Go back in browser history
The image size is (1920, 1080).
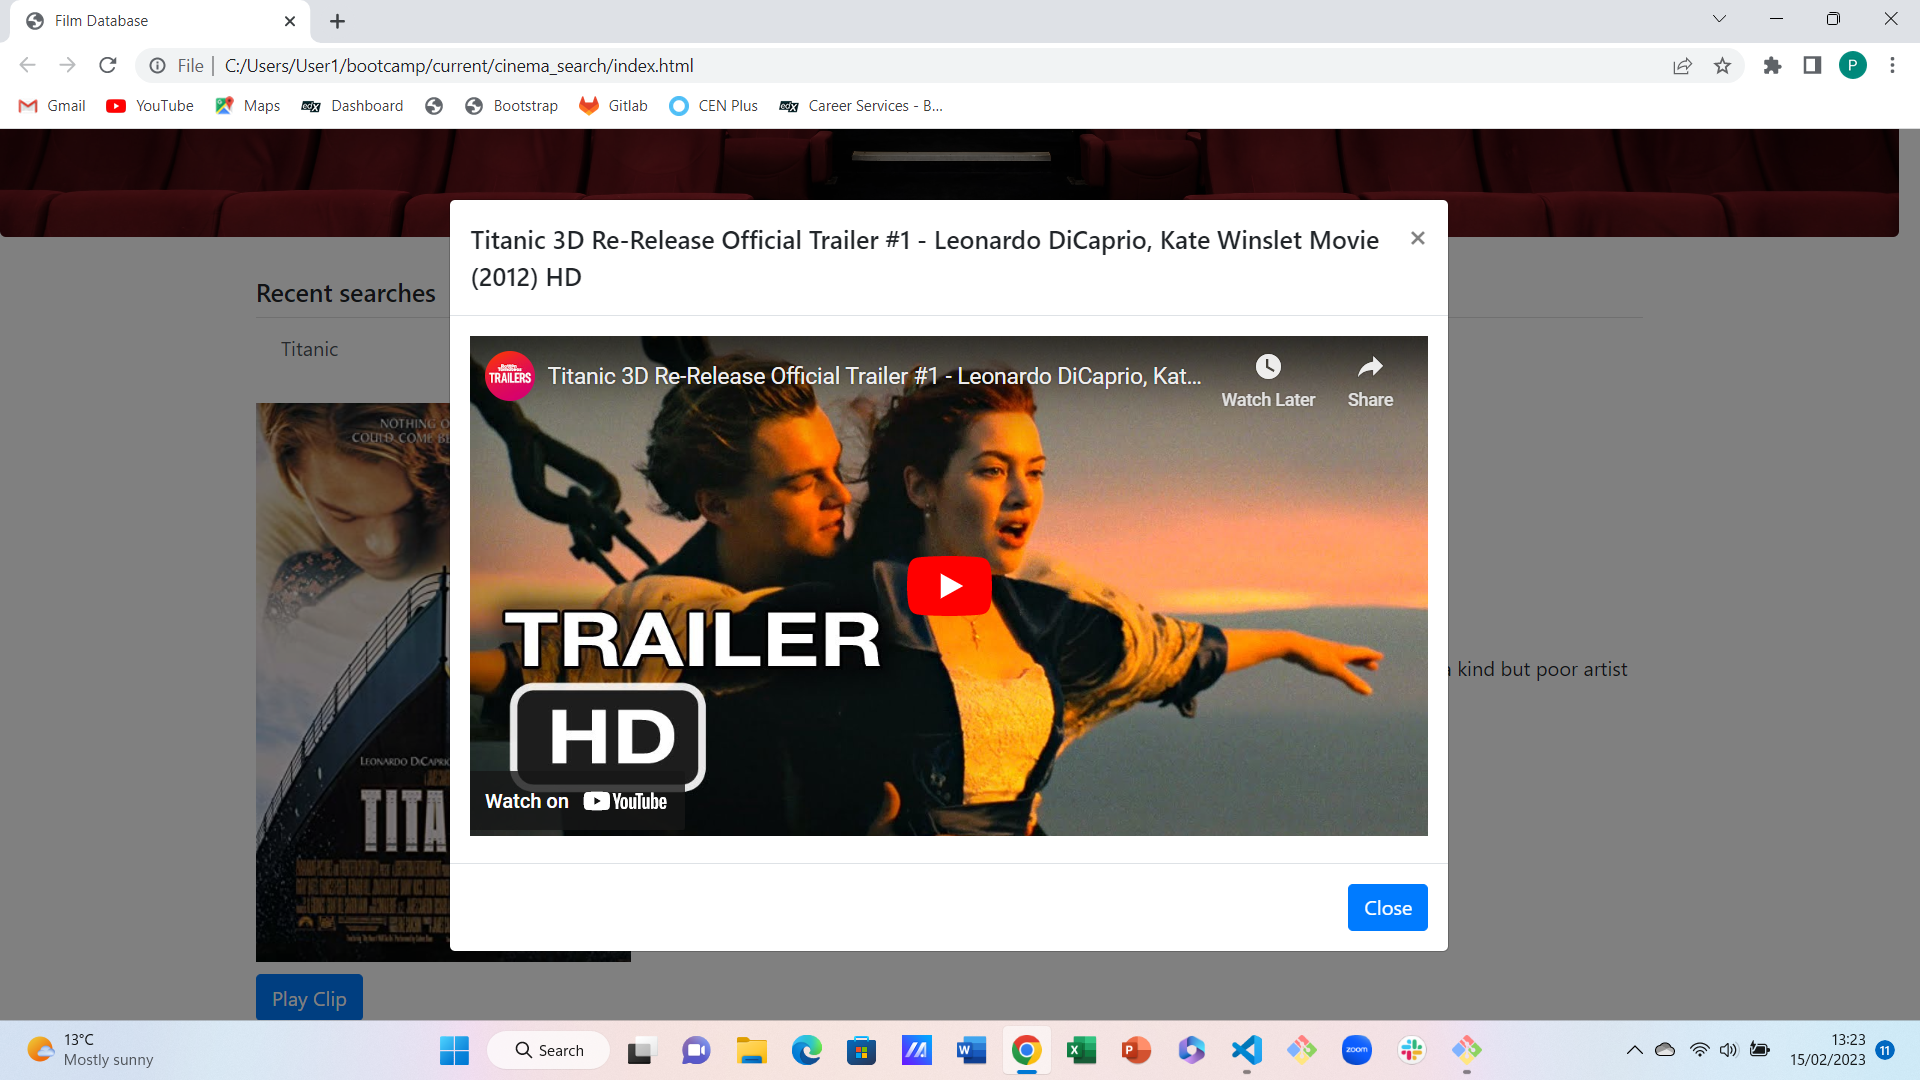pyautogui.click(x=28, y=66)
